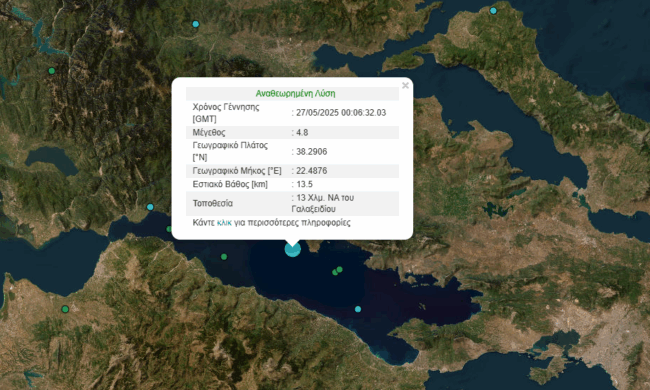Click the longitude value 22.4876
Image resolution: width=650 pixels, height=390 pixels.
tap(311, 171)
